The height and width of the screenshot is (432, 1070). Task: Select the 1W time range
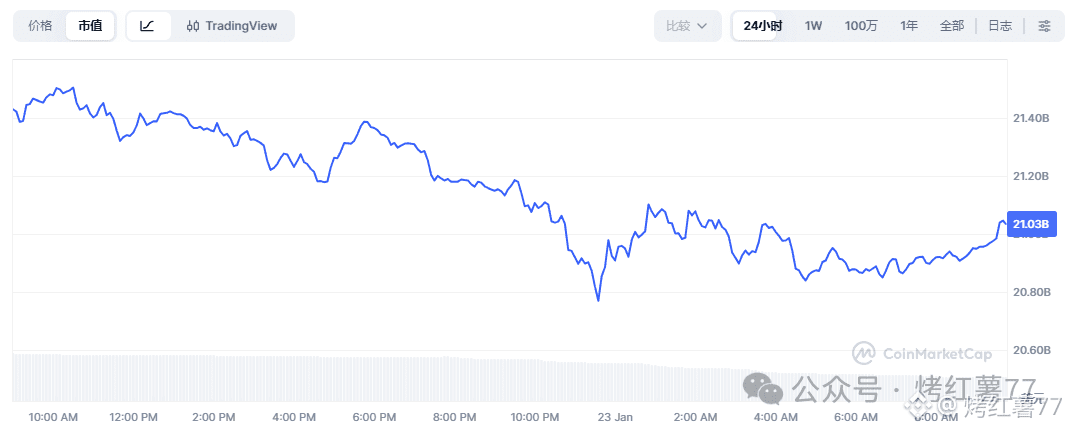[x=814, y=26]
